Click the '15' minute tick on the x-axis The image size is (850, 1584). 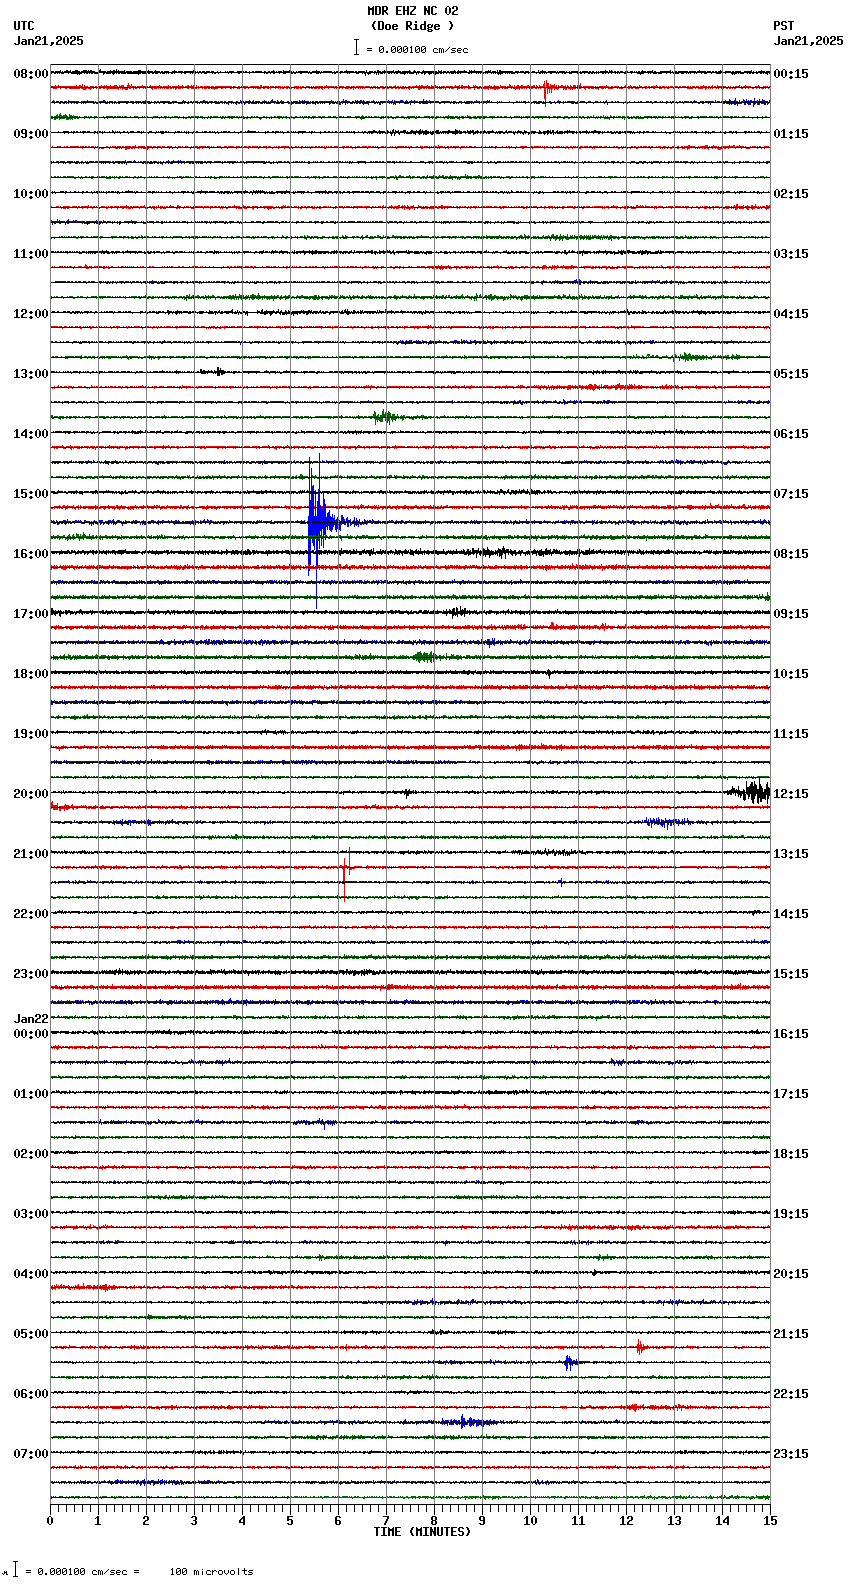770,1521
